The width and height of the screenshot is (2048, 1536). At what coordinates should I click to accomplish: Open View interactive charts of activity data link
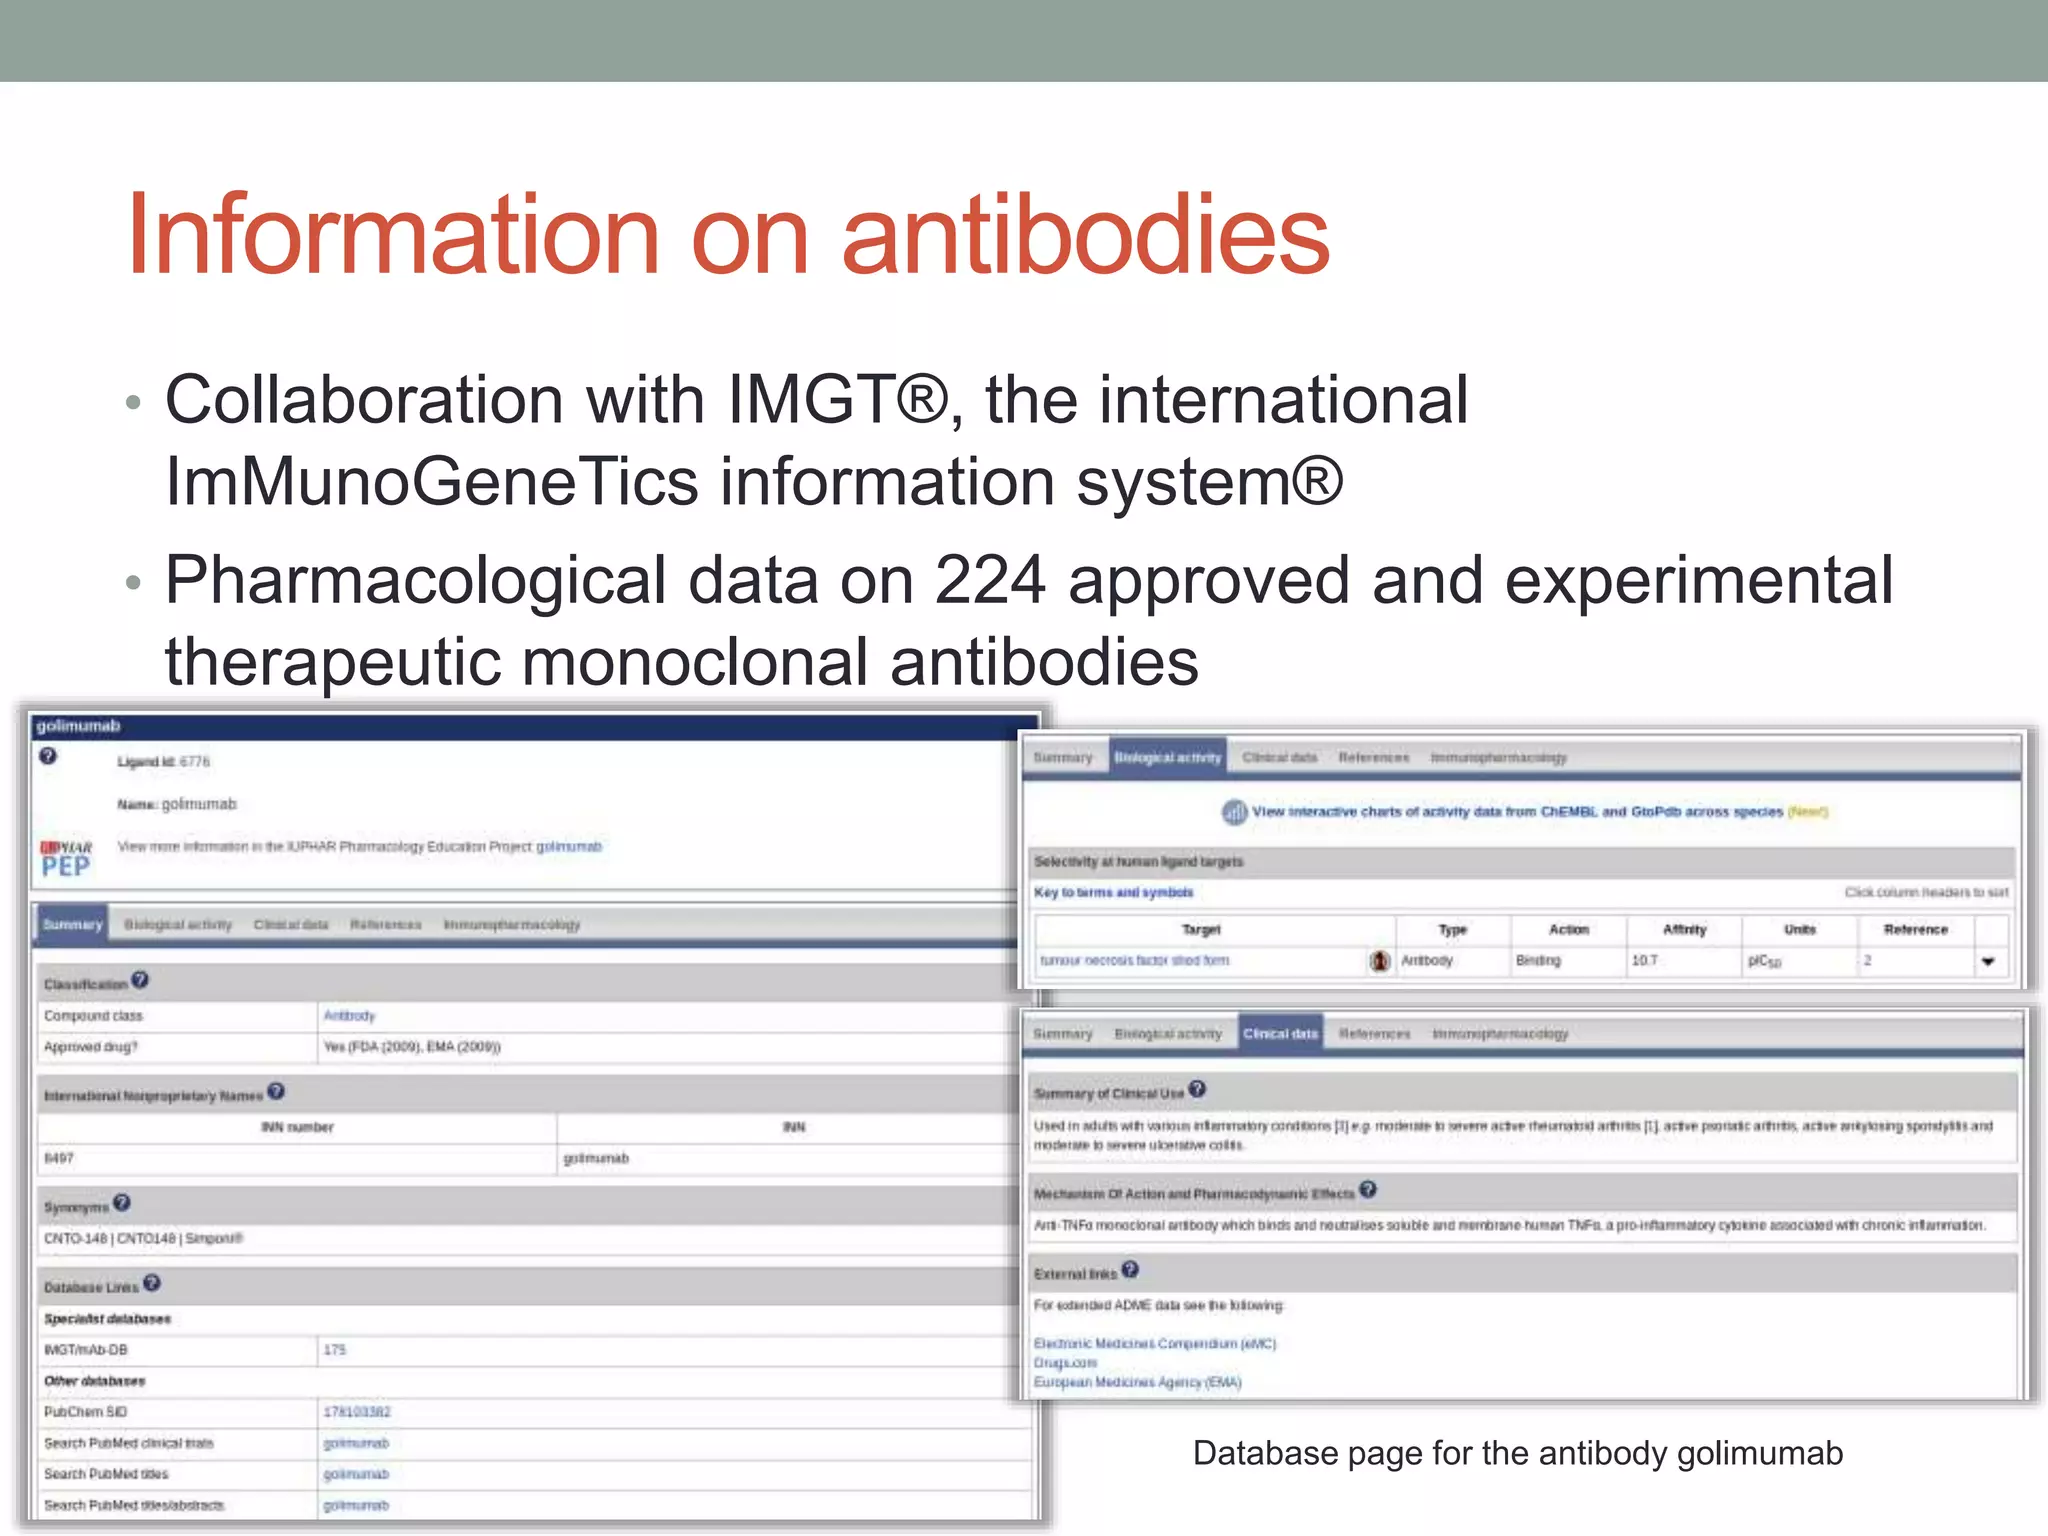coord(1518,812)
